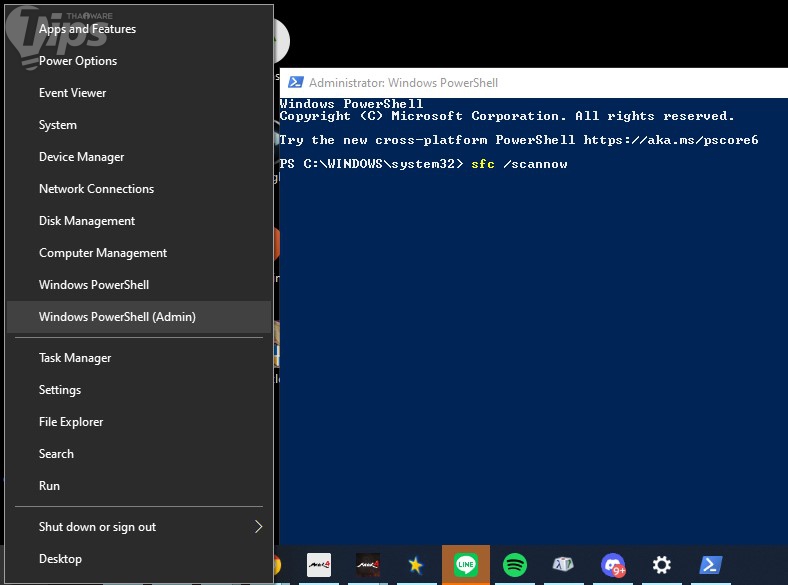Screen dimensions: 788x585
Task: Select Event Viewer menu item
Action: coord(72,93)
